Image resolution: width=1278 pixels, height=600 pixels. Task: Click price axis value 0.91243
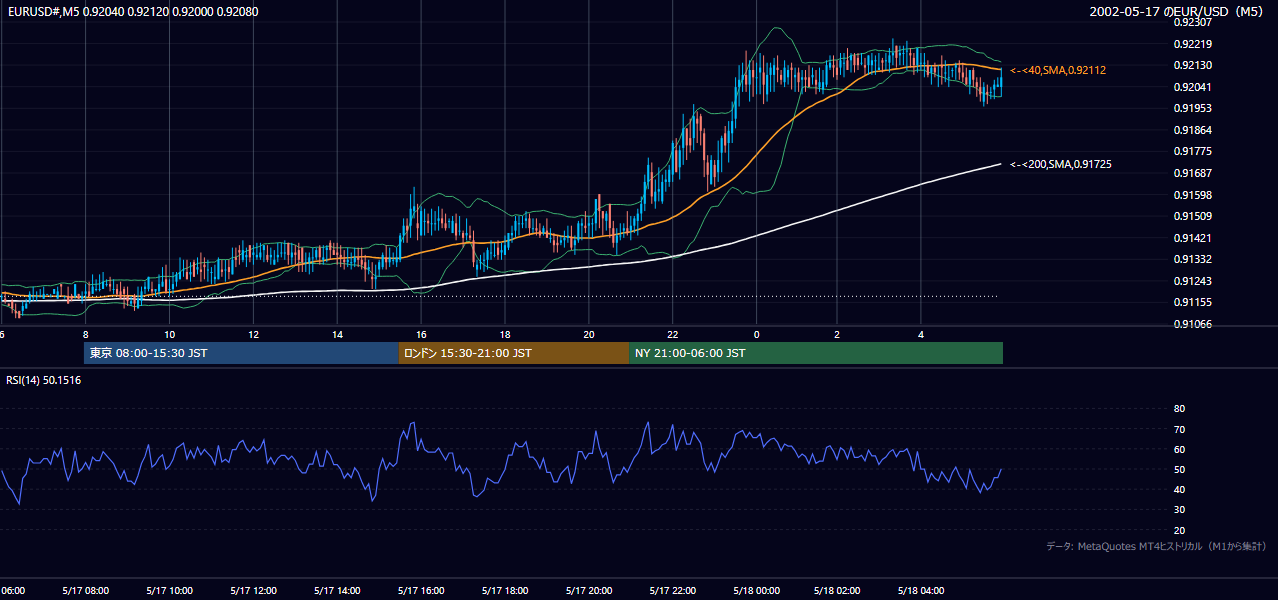click(1193, 281)
